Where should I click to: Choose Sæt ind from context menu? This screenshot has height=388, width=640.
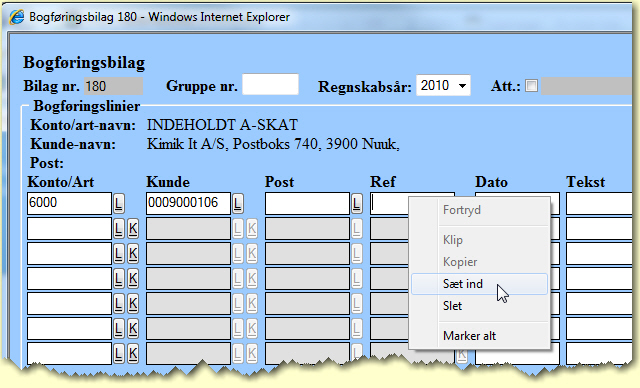pyautogui.click(x=479, y=284)
